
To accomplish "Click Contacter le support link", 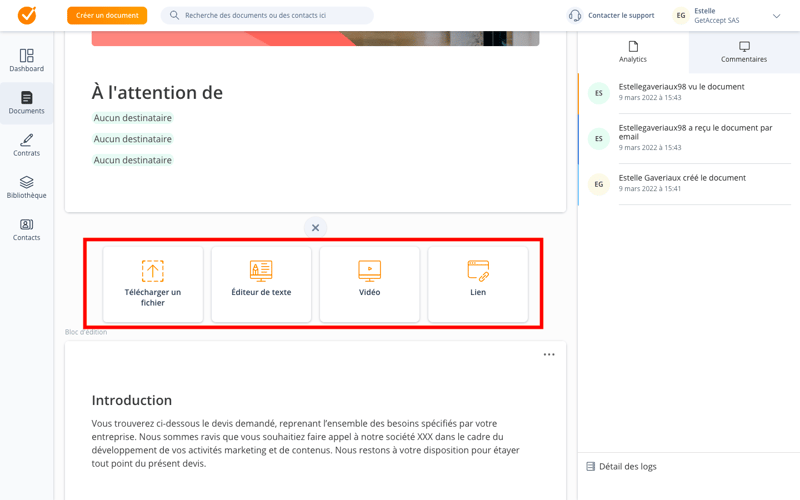I will click(x=621, y=15).
